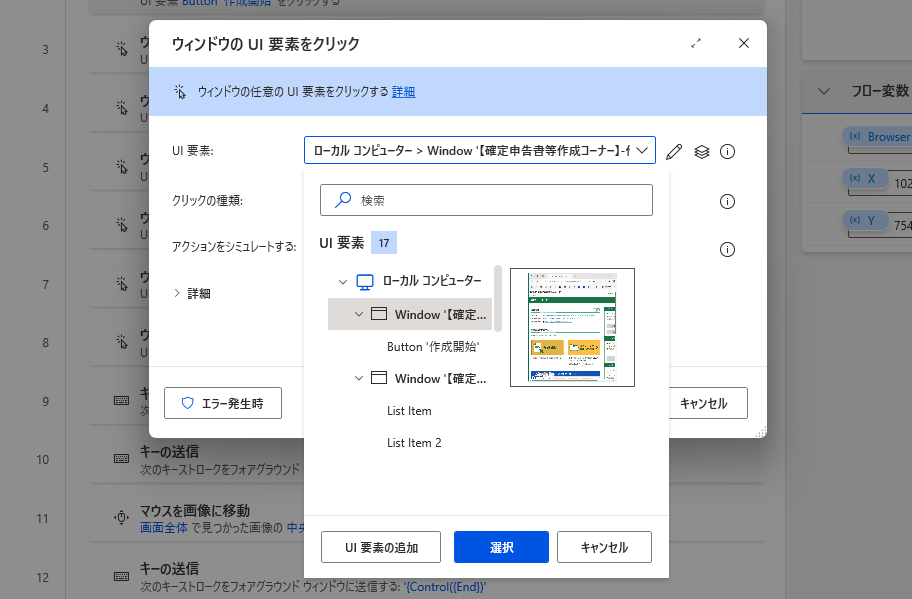Collapse the second Window '【確定... node
The image size is (912, 599).
point(359,378)
